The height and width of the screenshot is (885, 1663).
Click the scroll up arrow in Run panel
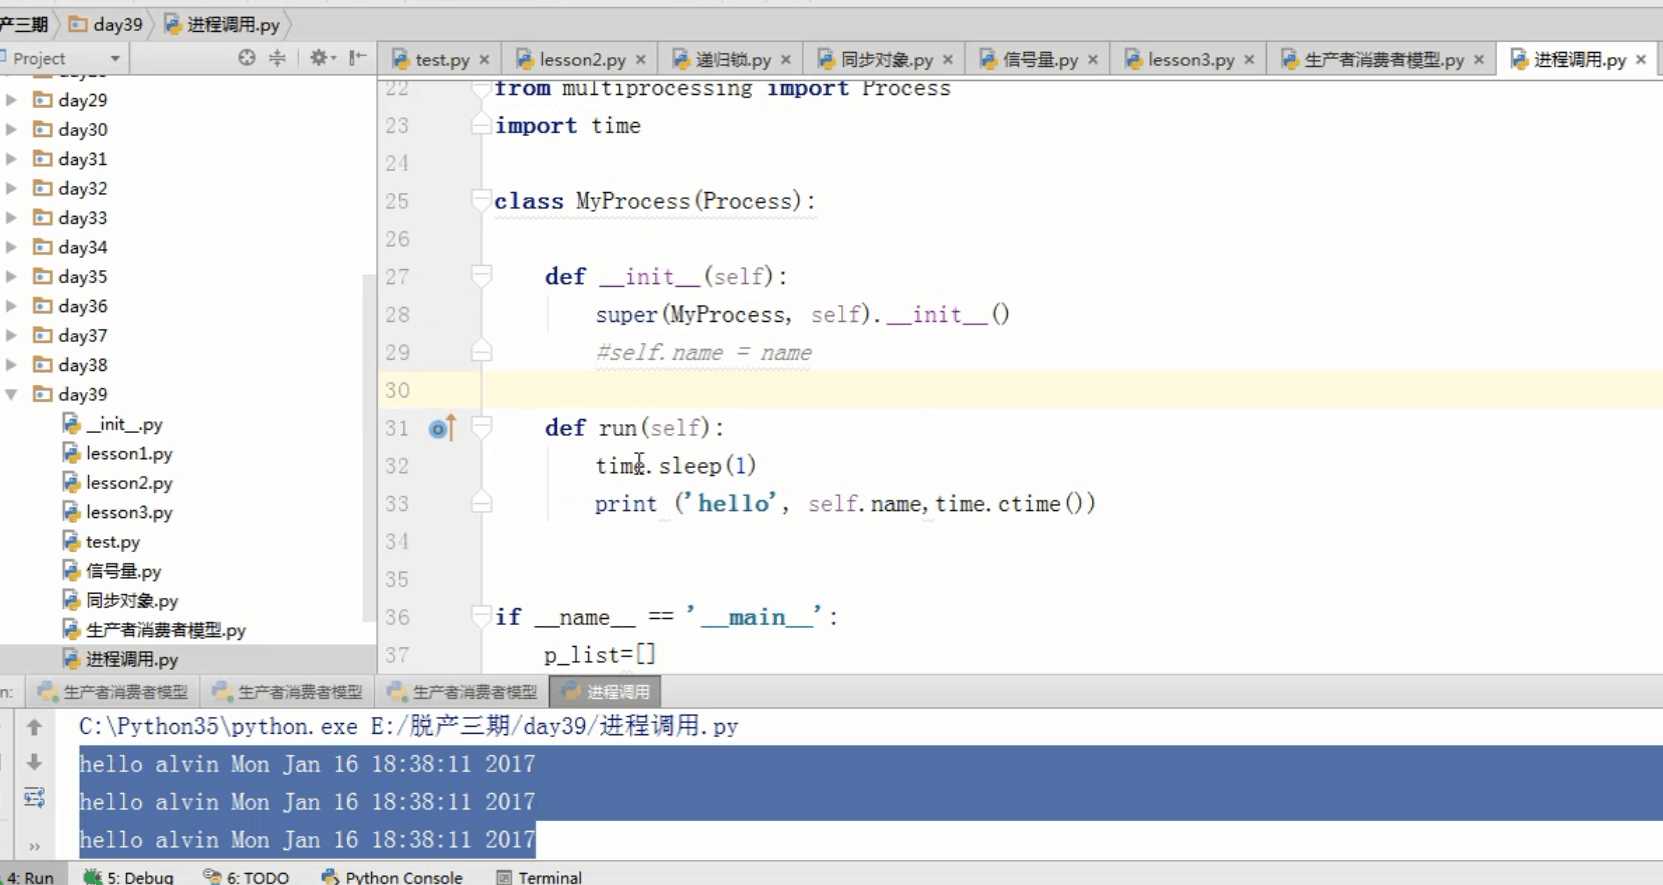pos(34,727)
